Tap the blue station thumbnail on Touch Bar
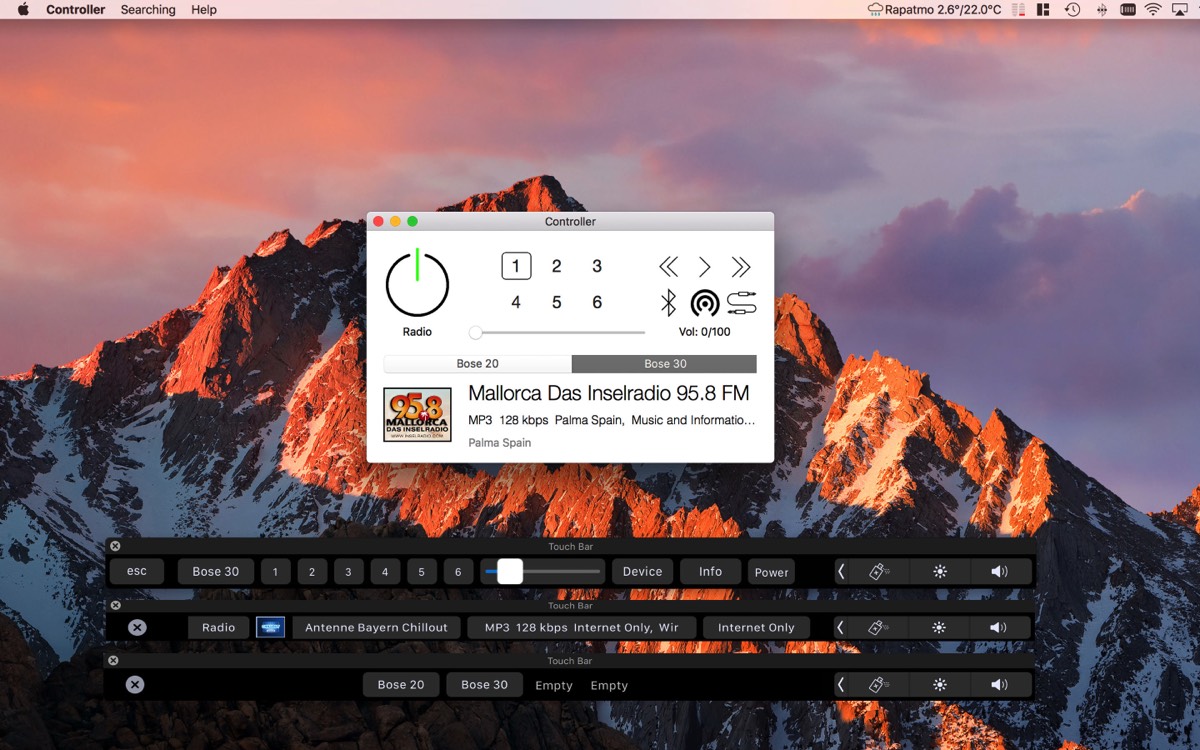This screenshot has height=750, width=1200. click(270, 627)
